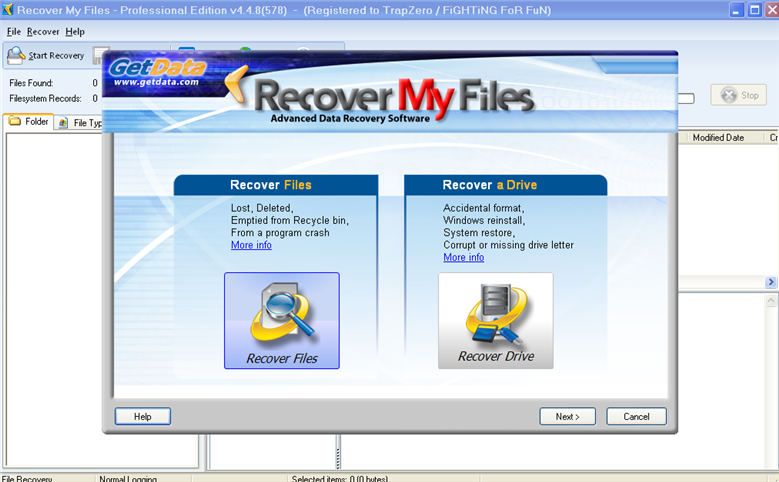
Task: Click the Filesystem Records label
Action: coord(45,98)
